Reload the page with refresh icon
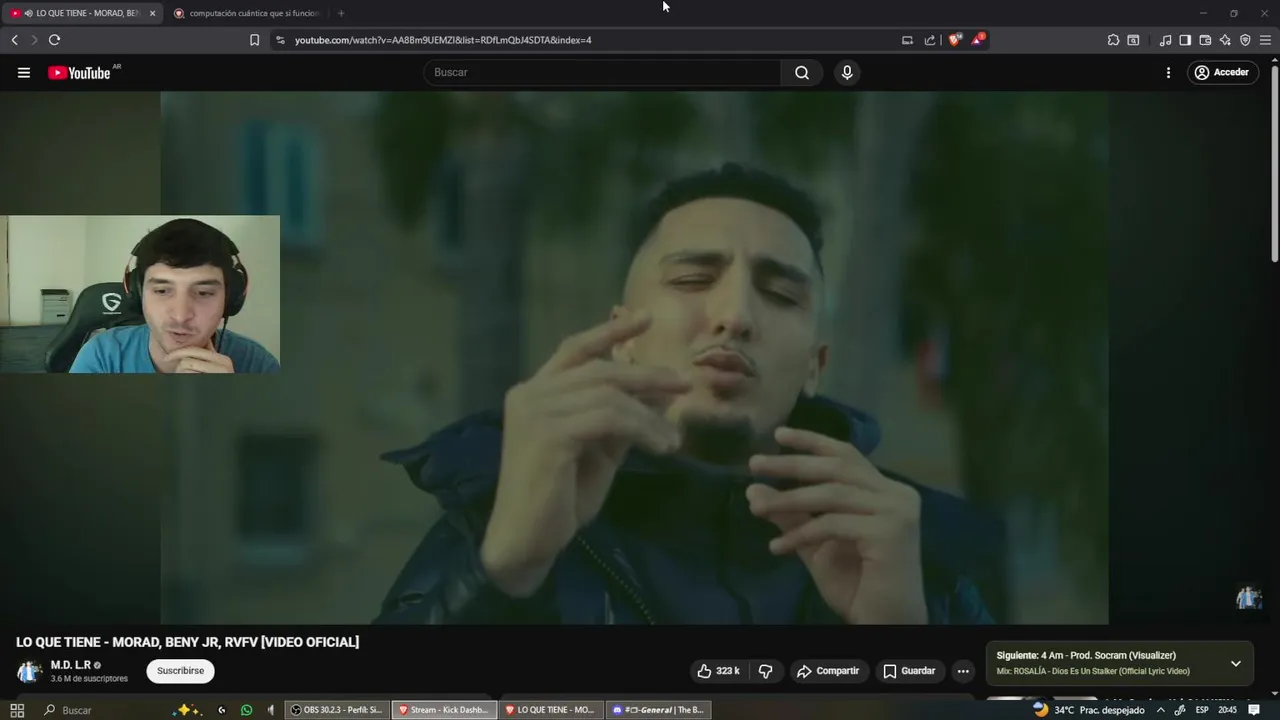Viewport: 1280px width, 720px height. (x=54, y=40)
